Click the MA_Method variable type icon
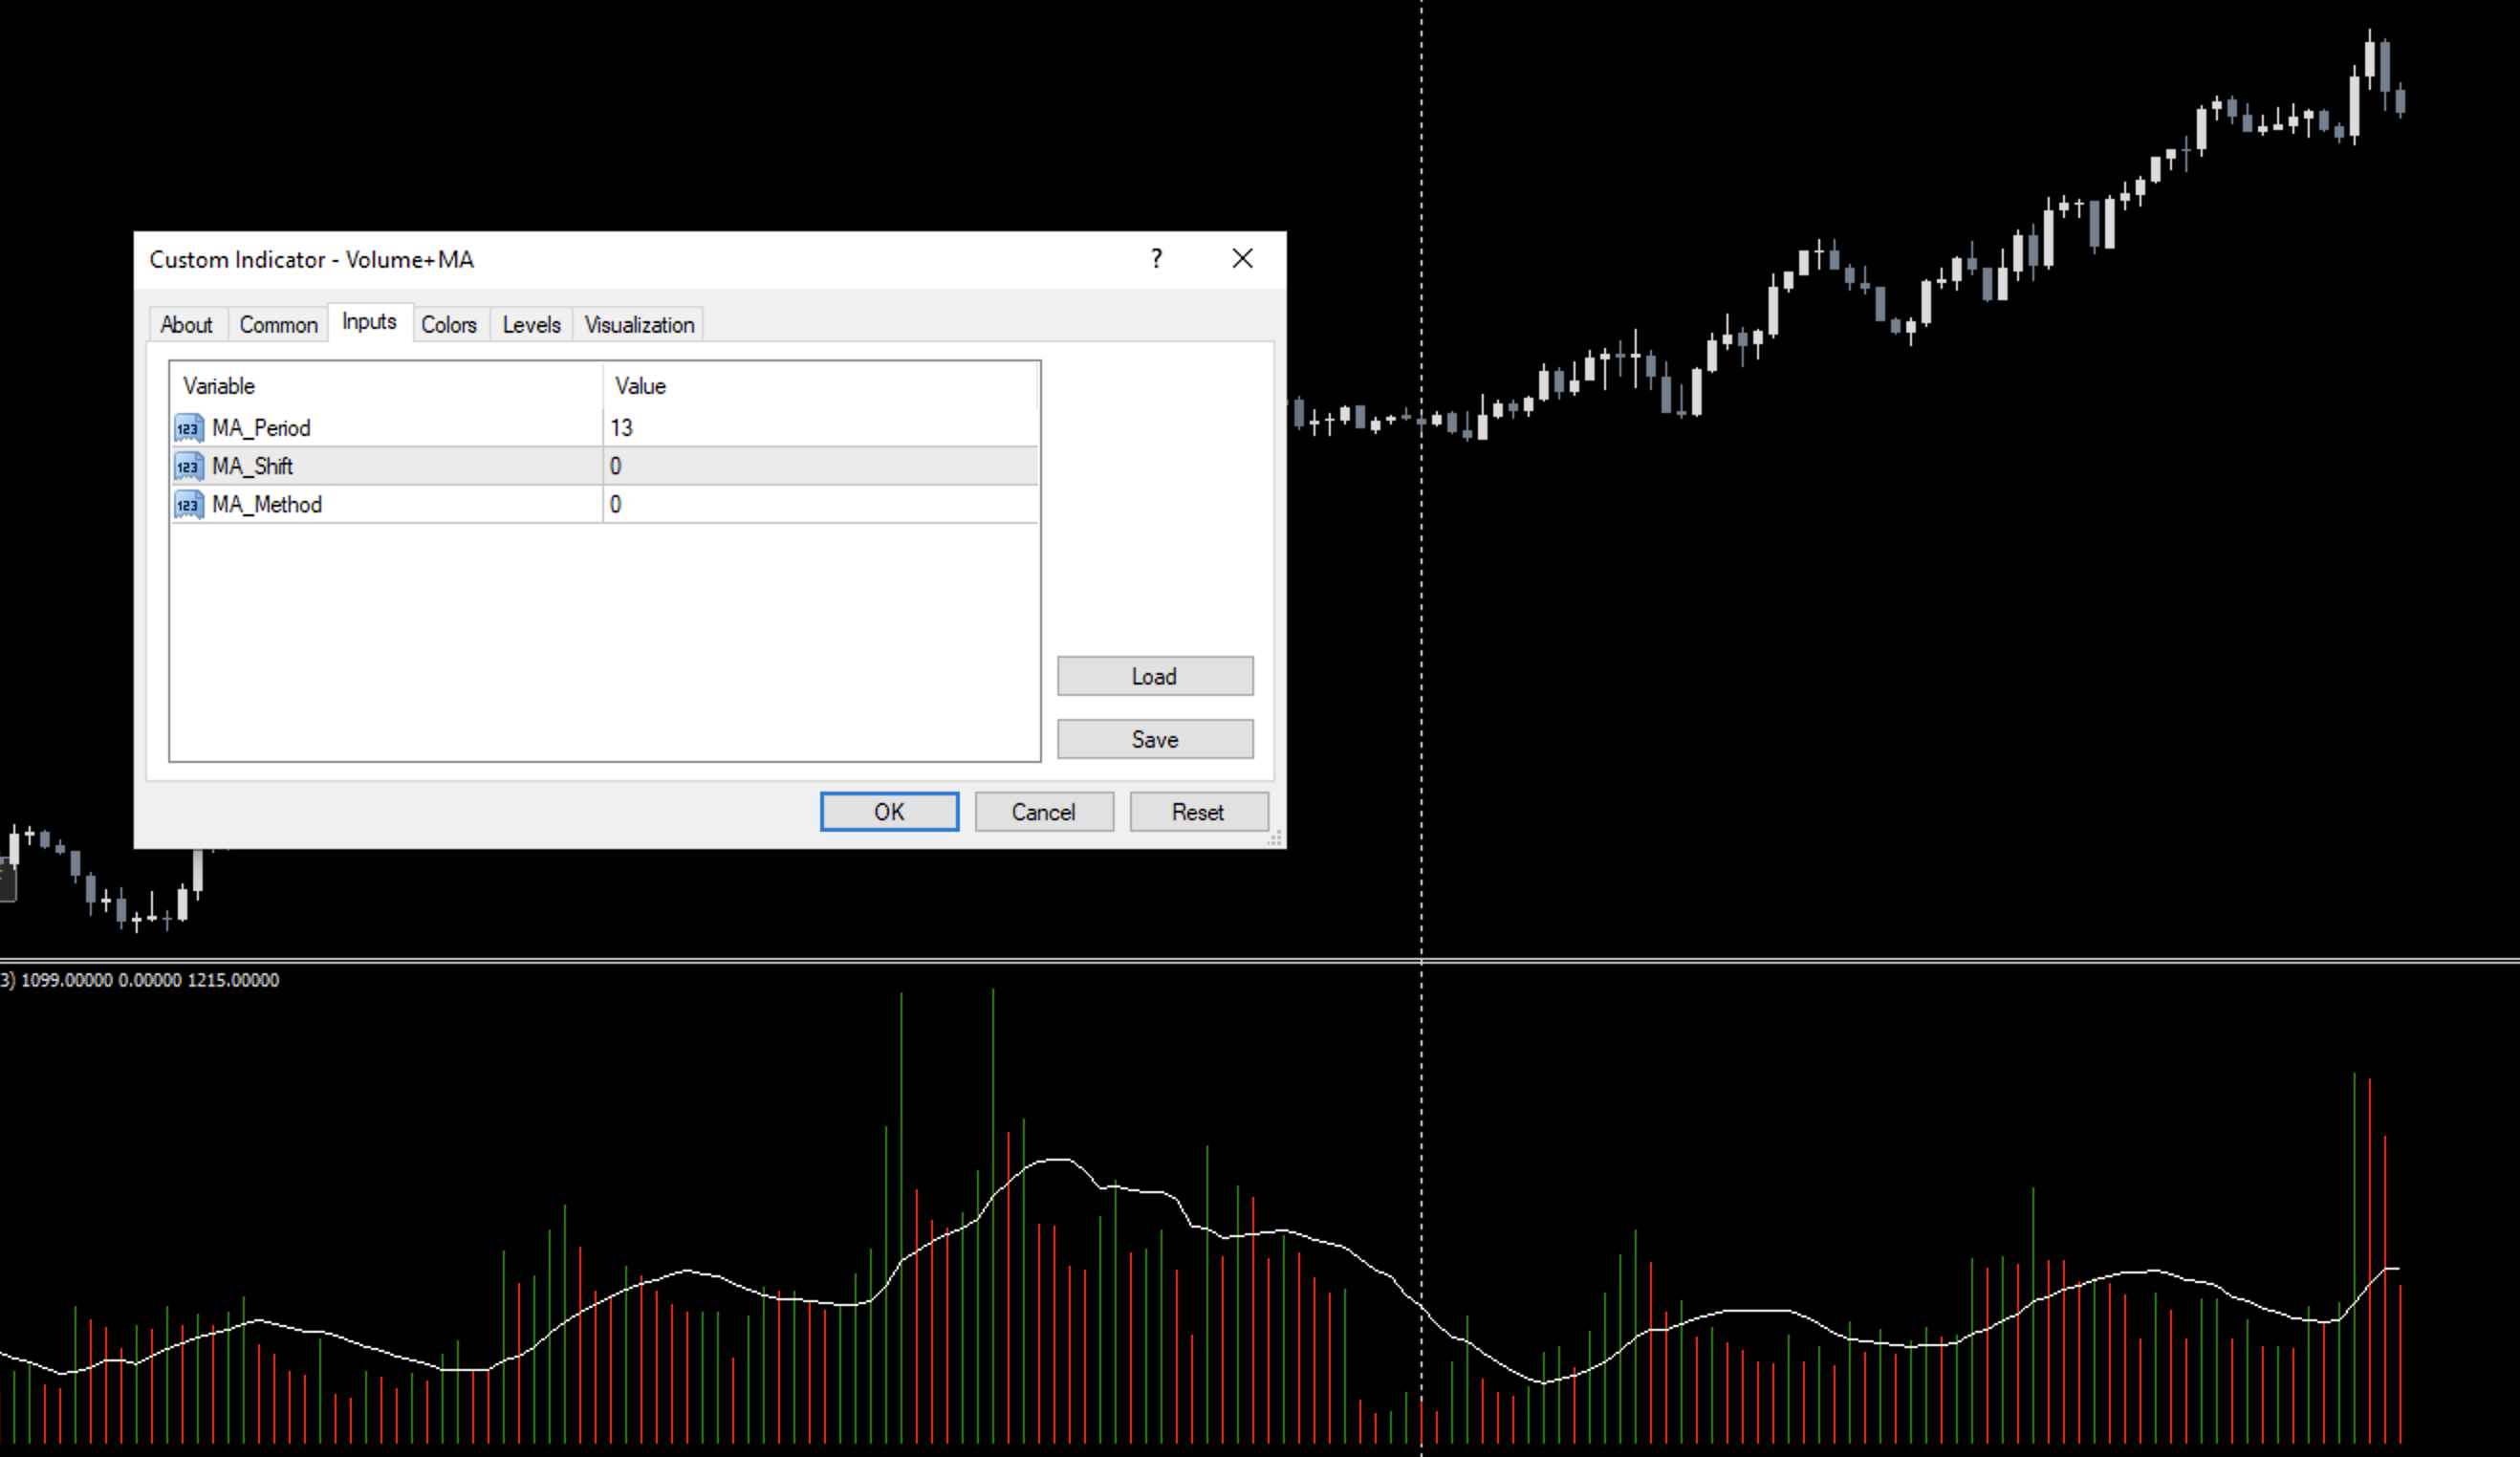2520x1457 pixels. [x=188, y=504]
